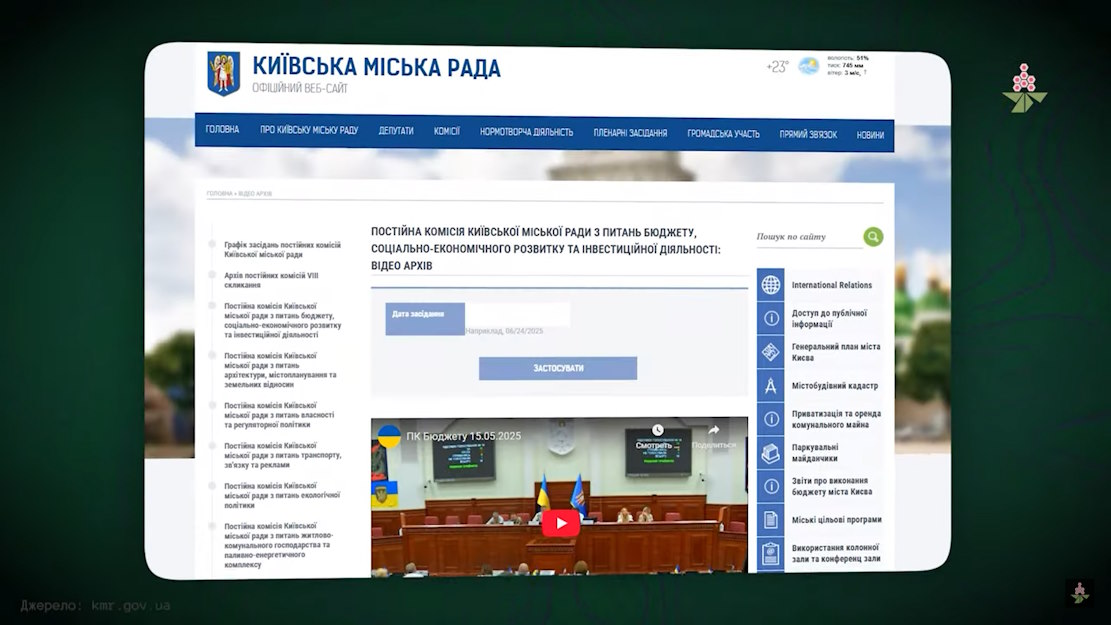Click the Головна breadcrumb link

pyautogui.click(x=219, y=194)
